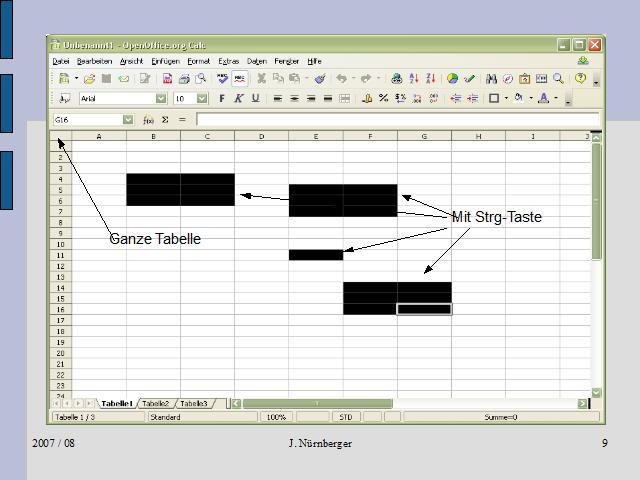
Task: Open the Function Wizard icon
Action: (149, 120)
